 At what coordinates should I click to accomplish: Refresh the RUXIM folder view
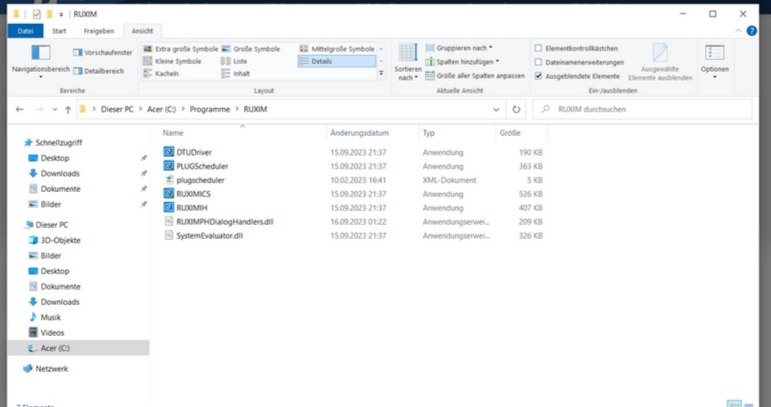[516, 110]
